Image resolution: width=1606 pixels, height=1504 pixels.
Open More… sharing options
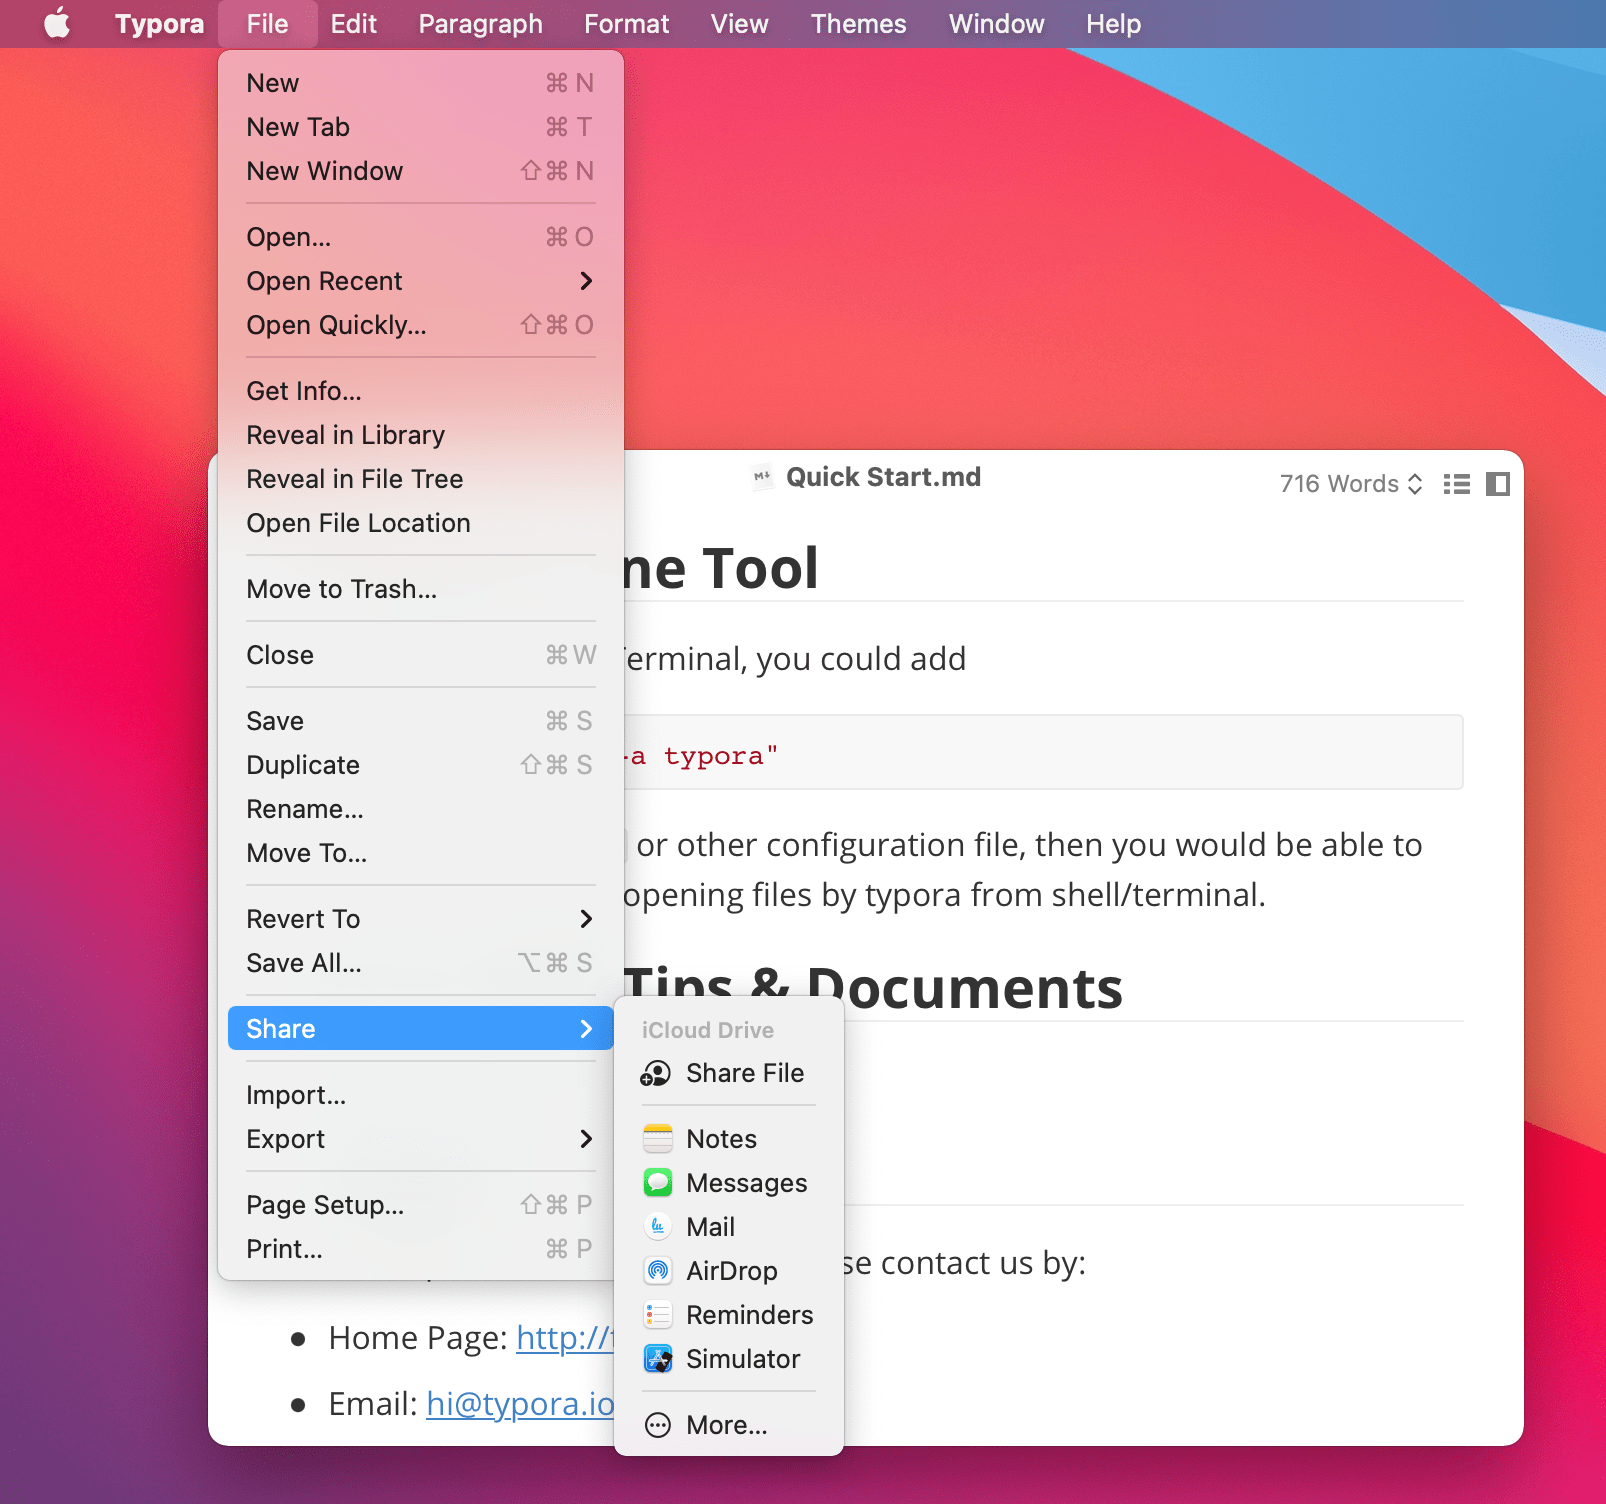pyautogui.click(x=728, y=1425)
